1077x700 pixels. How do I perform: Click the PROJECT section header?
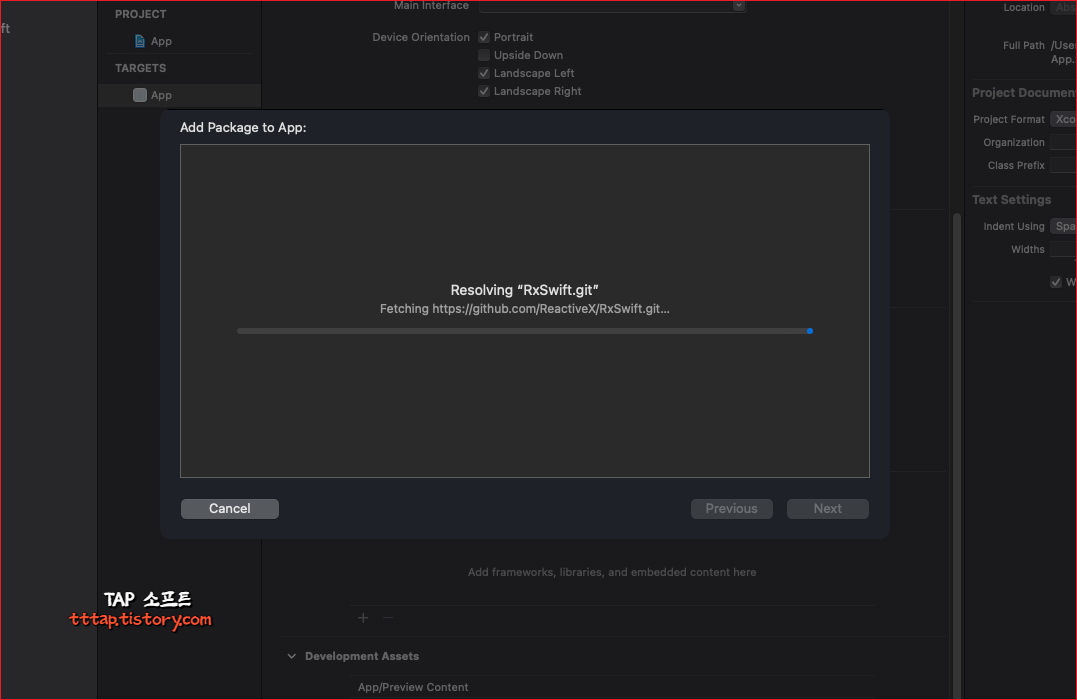coord(140,14)
